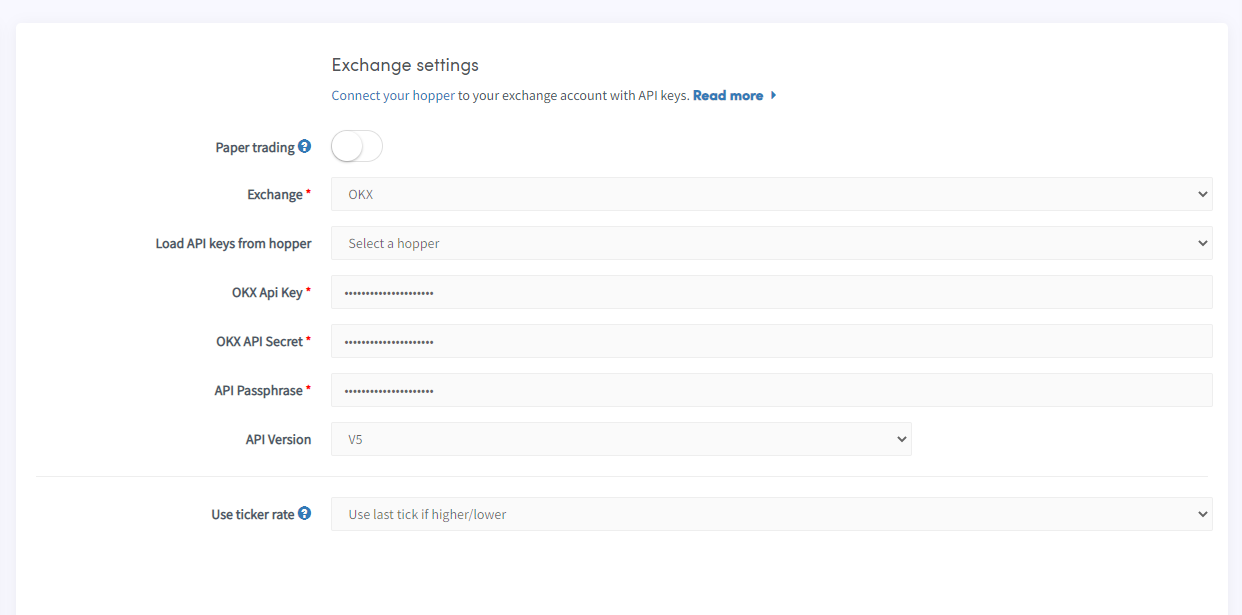Click the Load API keys from hopper label
The image size is (1242, 615).
tap(233, 244)
